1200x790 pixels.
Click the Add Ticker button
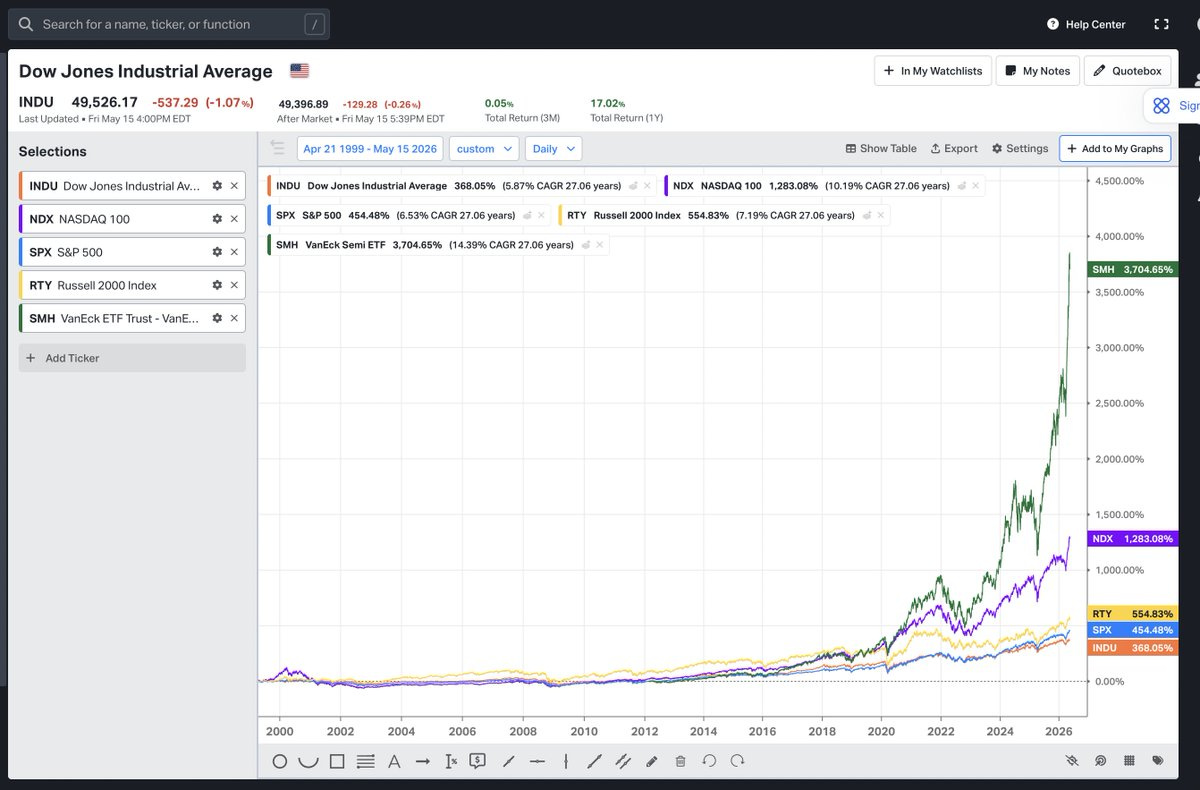click(132, 358)
